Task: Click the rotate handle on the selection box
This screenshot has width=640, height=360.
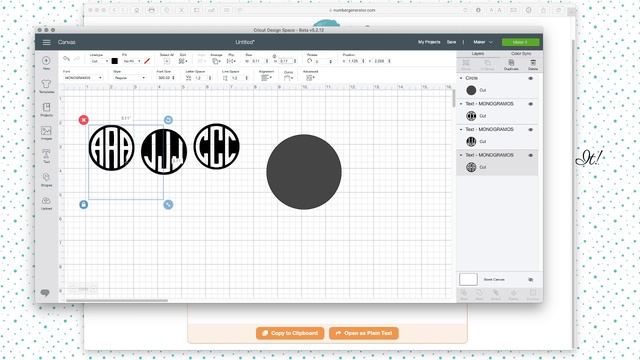Action: [x=168, y=120]
